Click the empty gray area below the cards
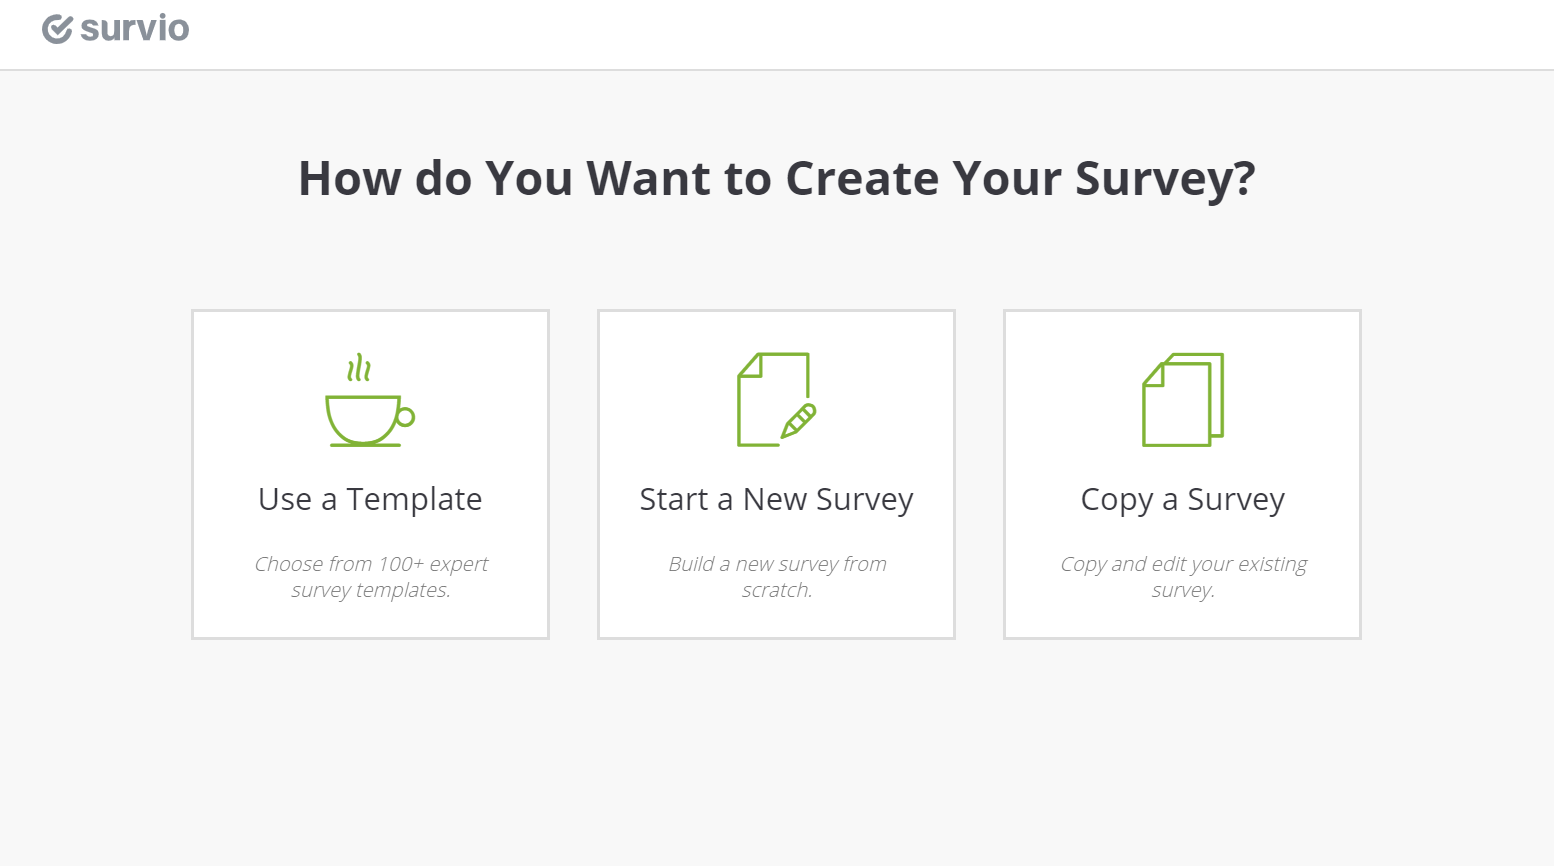 [776, 750]
